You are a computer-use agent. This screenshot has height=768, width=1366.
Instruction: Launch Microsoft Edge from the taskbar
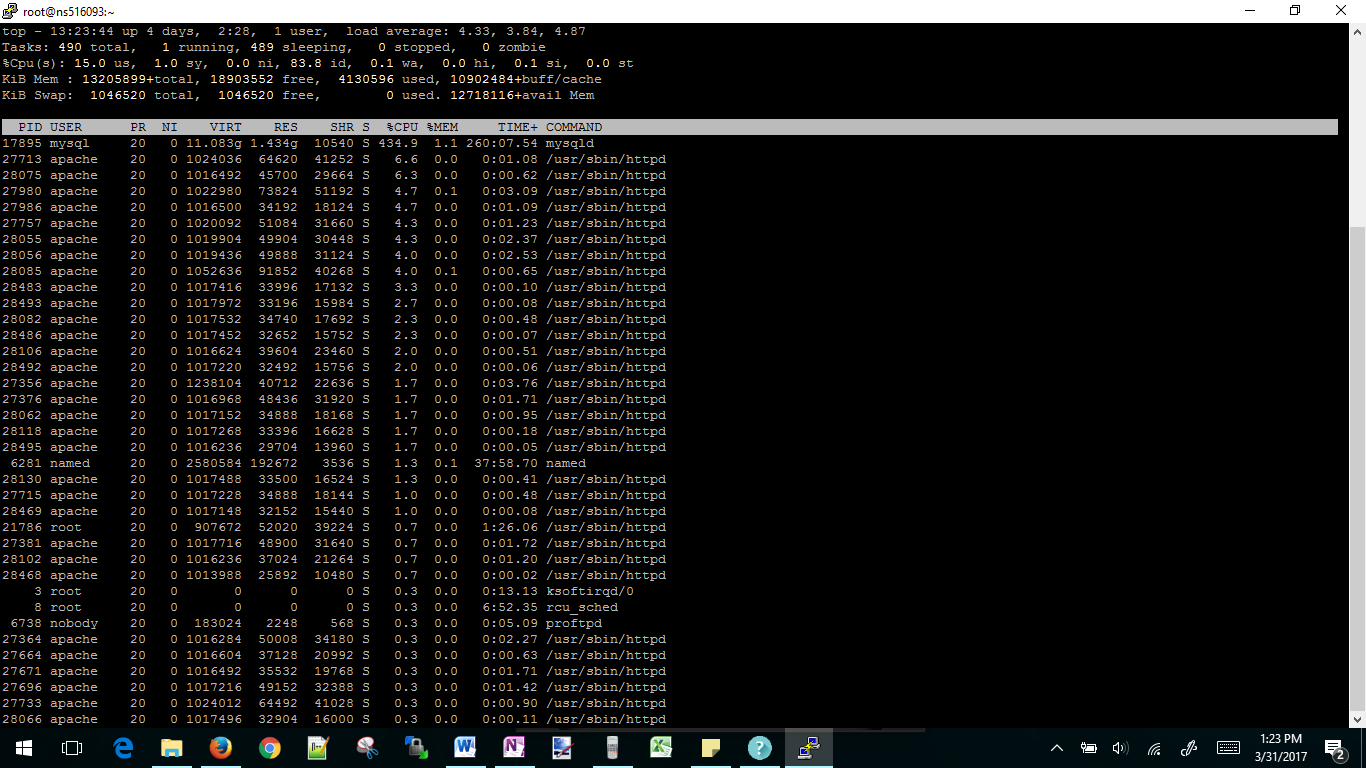pos(123,748)
